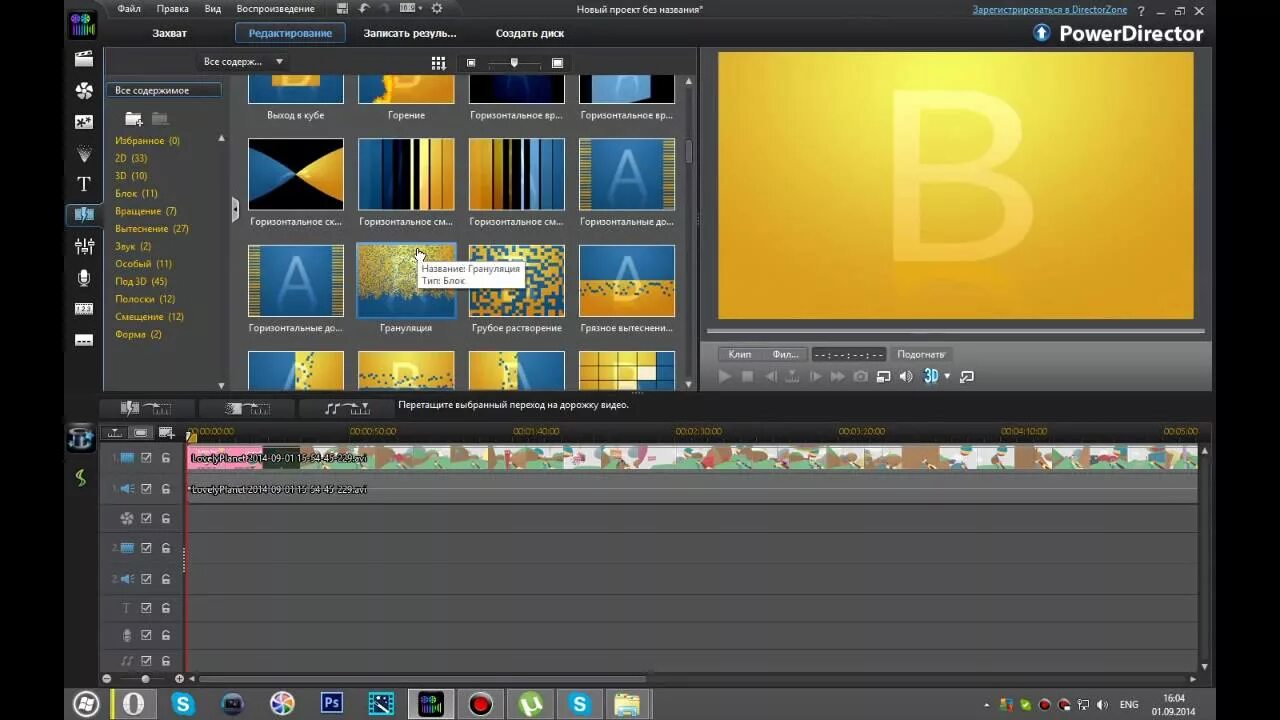Viewport: 1280px width, 720px height.
Task: Open the 'Все содерж...' filter dropdown
Action: click(x=243, y=62)
